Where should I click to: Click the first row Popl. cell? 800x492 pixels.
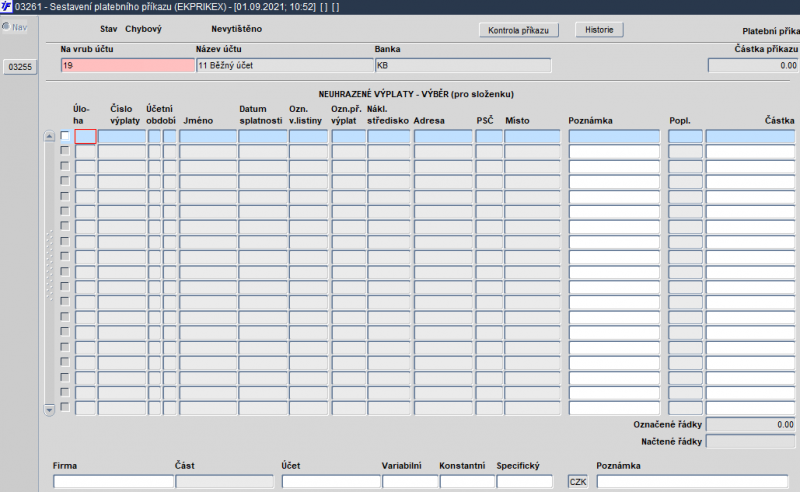coord(686,136)
